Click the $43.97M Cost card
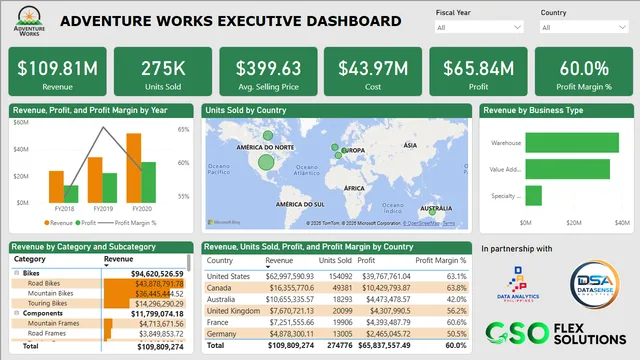The height and width of the screenshot is (360, 640). pyautogui.click(x=373, y=71)
